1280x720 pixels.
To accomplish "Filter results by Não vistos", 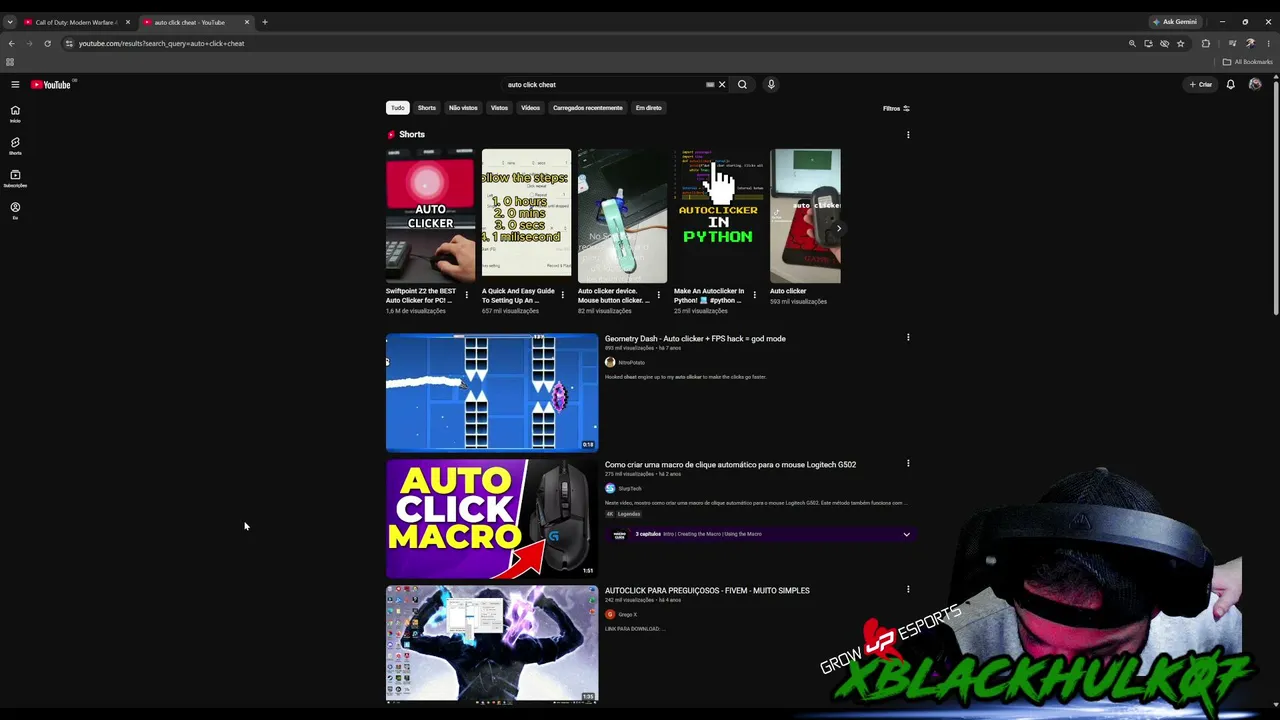I will (x=463, y=108).
